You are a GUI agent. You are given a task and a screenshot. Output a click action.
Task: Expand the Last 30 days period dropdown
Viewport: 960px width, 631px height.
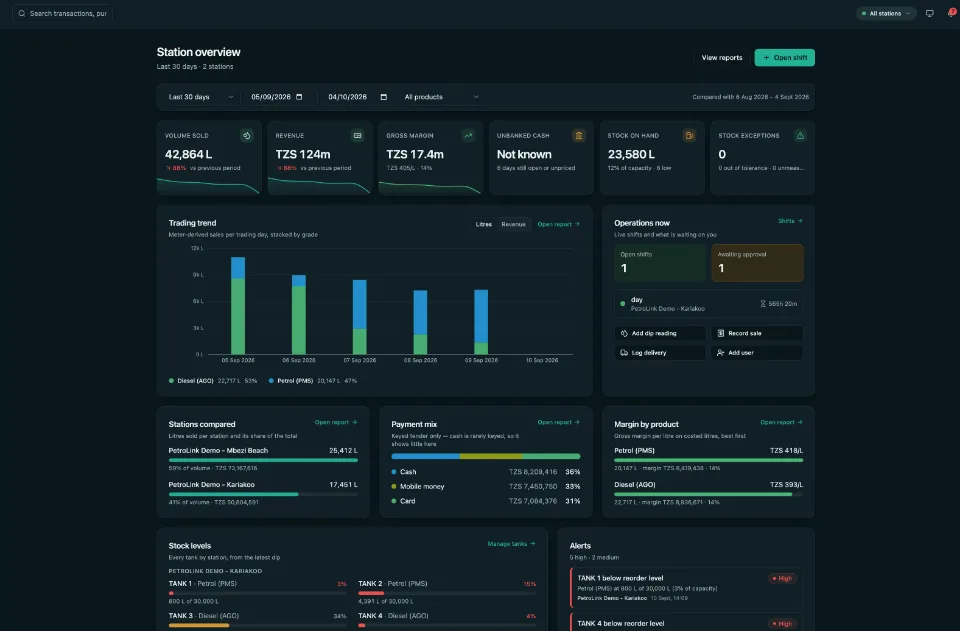pyautogui.click(x=200, y=97)
